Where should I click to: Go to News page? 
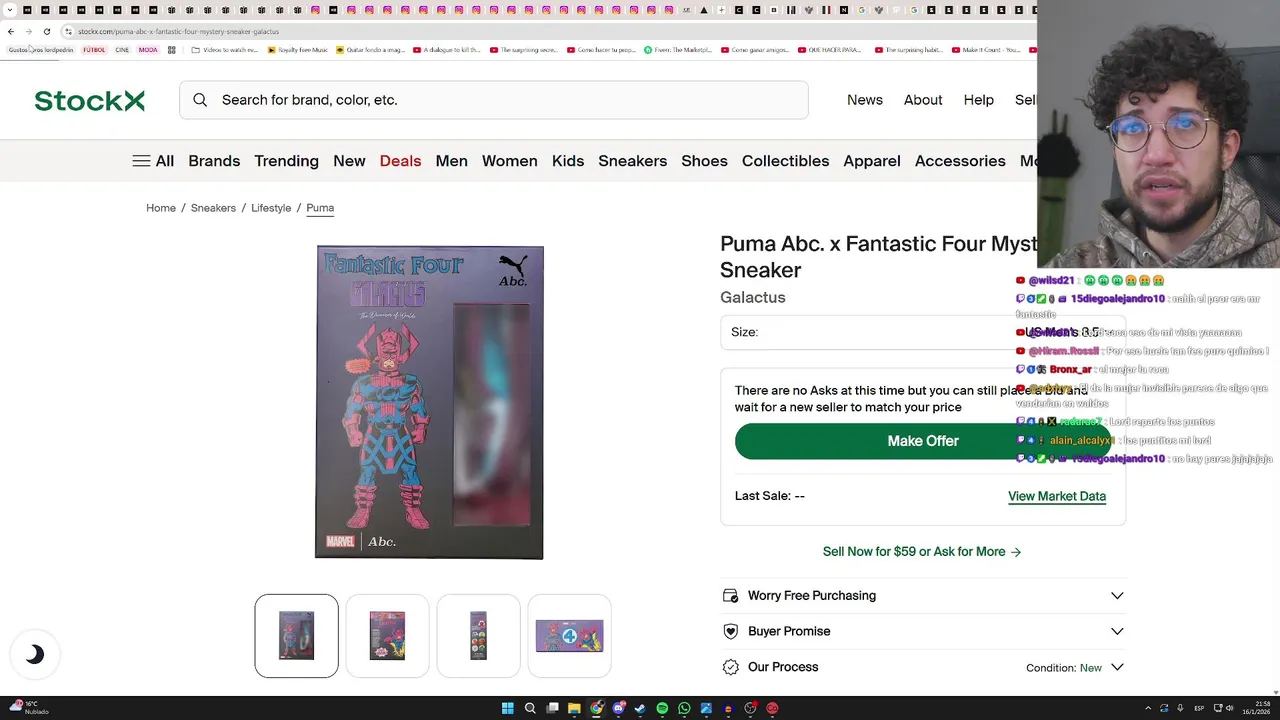[865, 100]
